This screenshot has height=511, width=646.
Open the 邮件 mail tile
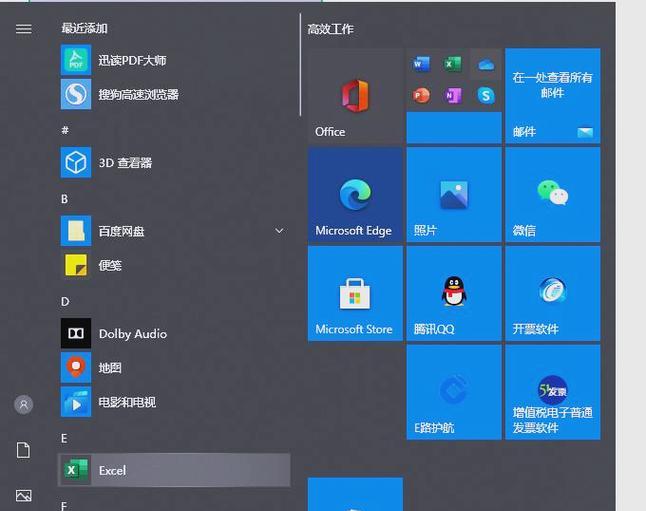pos(553,96)
